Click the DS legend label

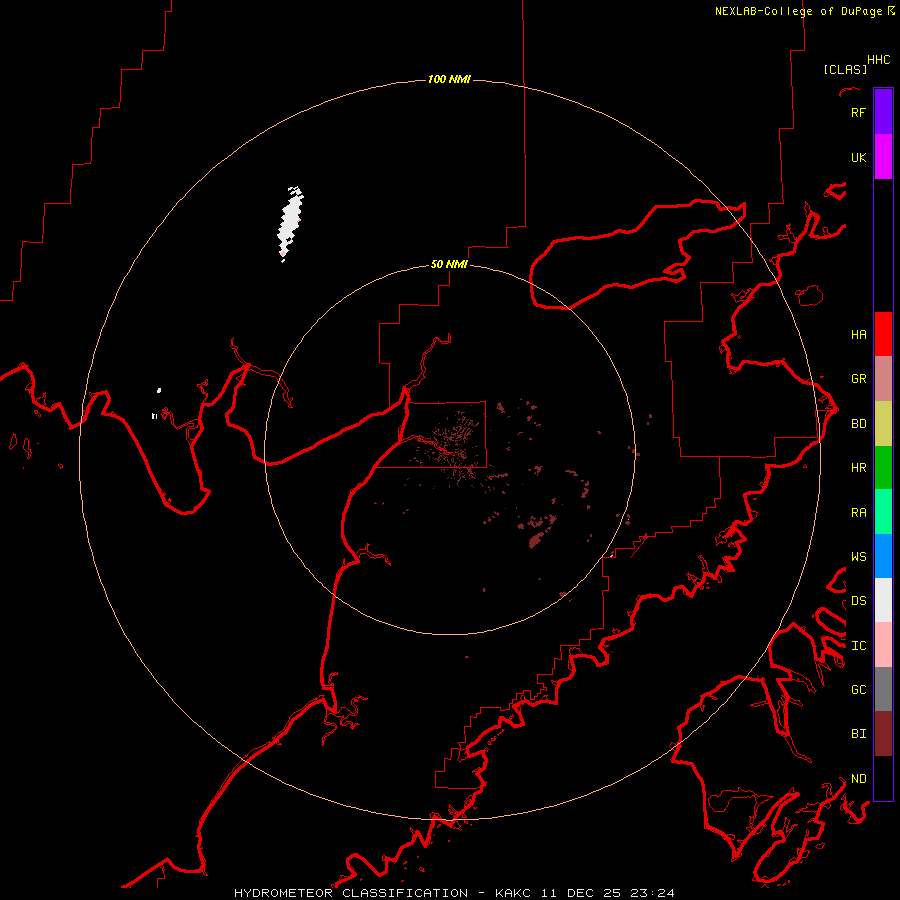(858, 601)
